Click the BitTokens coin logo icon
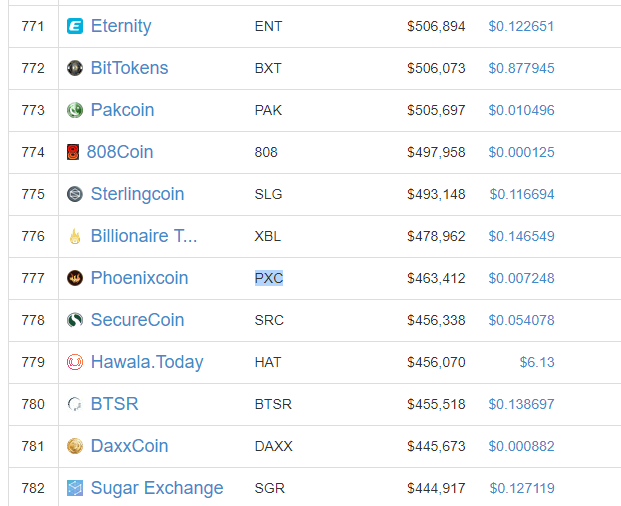 (x=75, y=68)
